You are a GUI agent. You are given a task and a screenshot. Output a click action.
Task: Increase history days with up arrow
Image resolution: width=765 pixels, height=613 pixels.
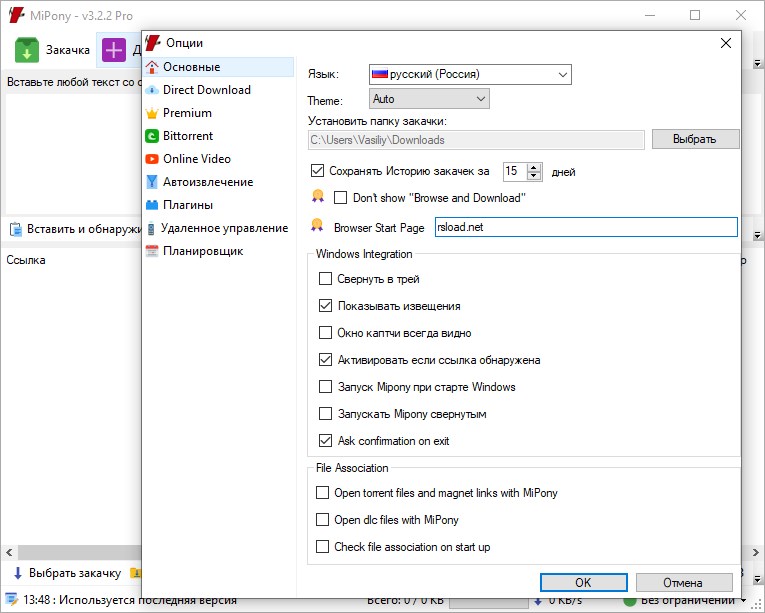tap(534, 167)
